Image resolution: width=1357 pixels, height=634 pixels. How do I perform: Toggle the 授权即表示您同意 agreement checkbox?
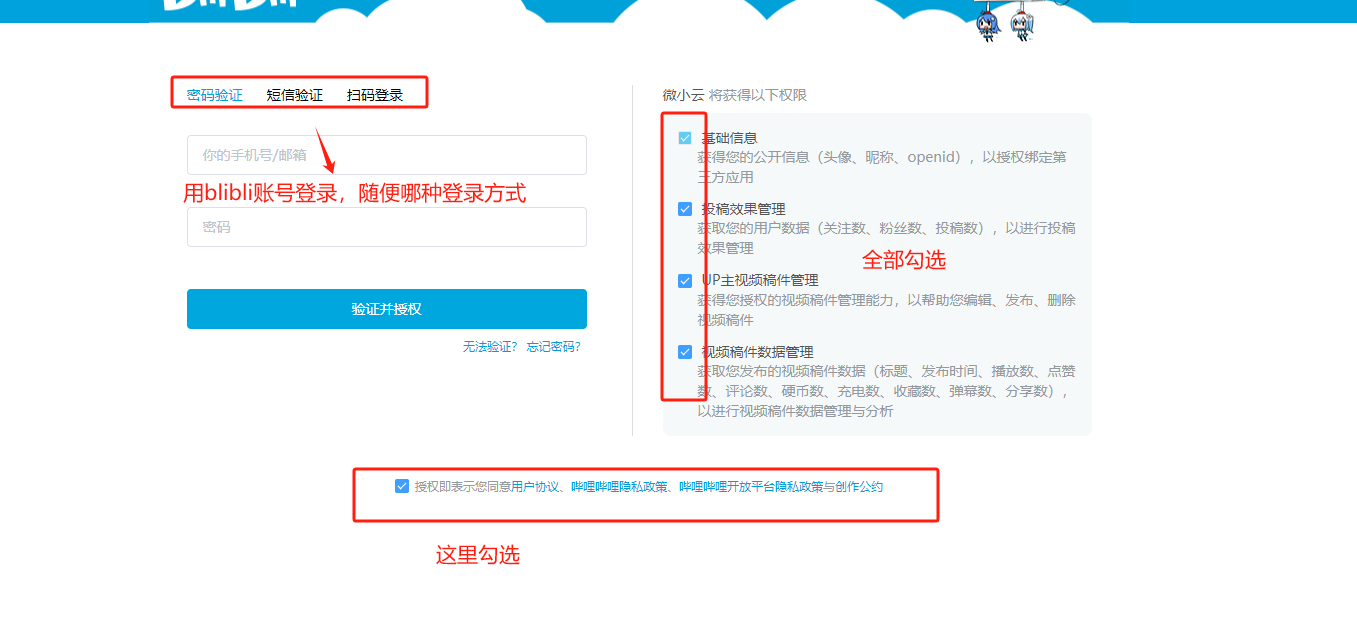click(x=402, y=486)
